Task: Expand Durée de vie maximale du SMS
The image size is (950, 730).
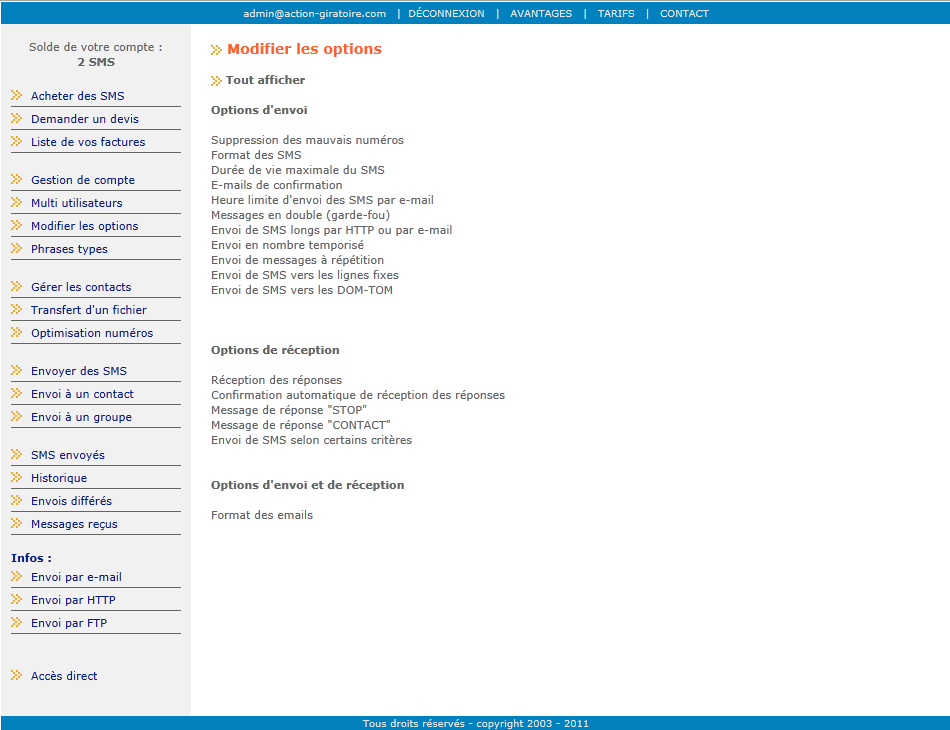Action: (x=297, y=170)
